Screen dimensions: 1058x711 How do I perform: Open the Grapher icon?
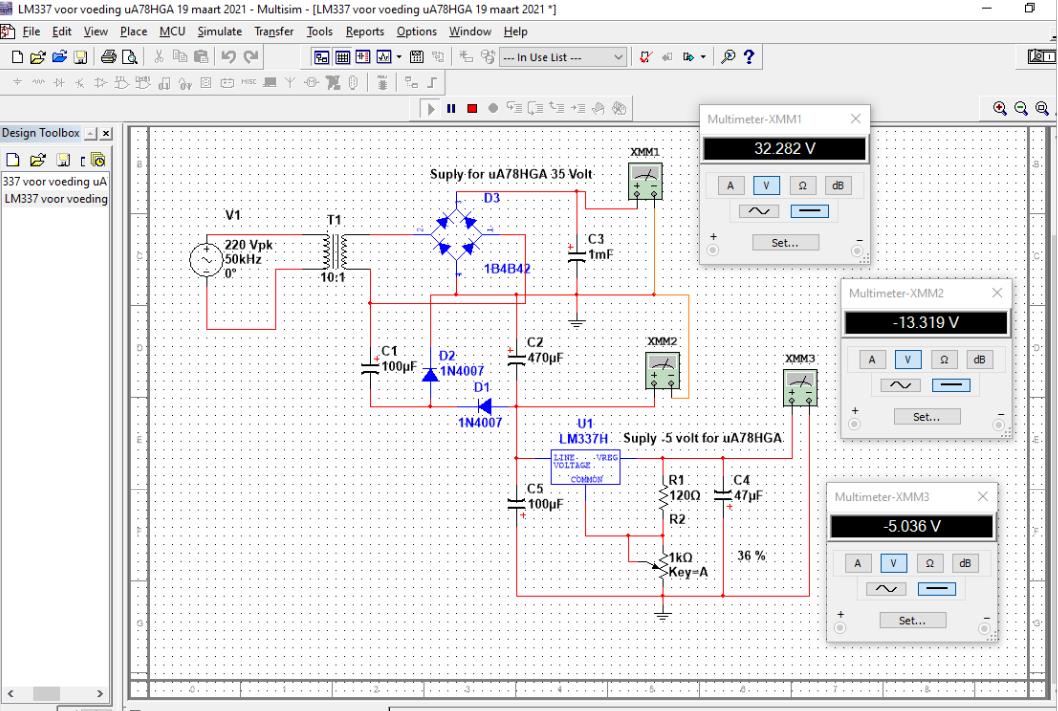click(384, 57)
